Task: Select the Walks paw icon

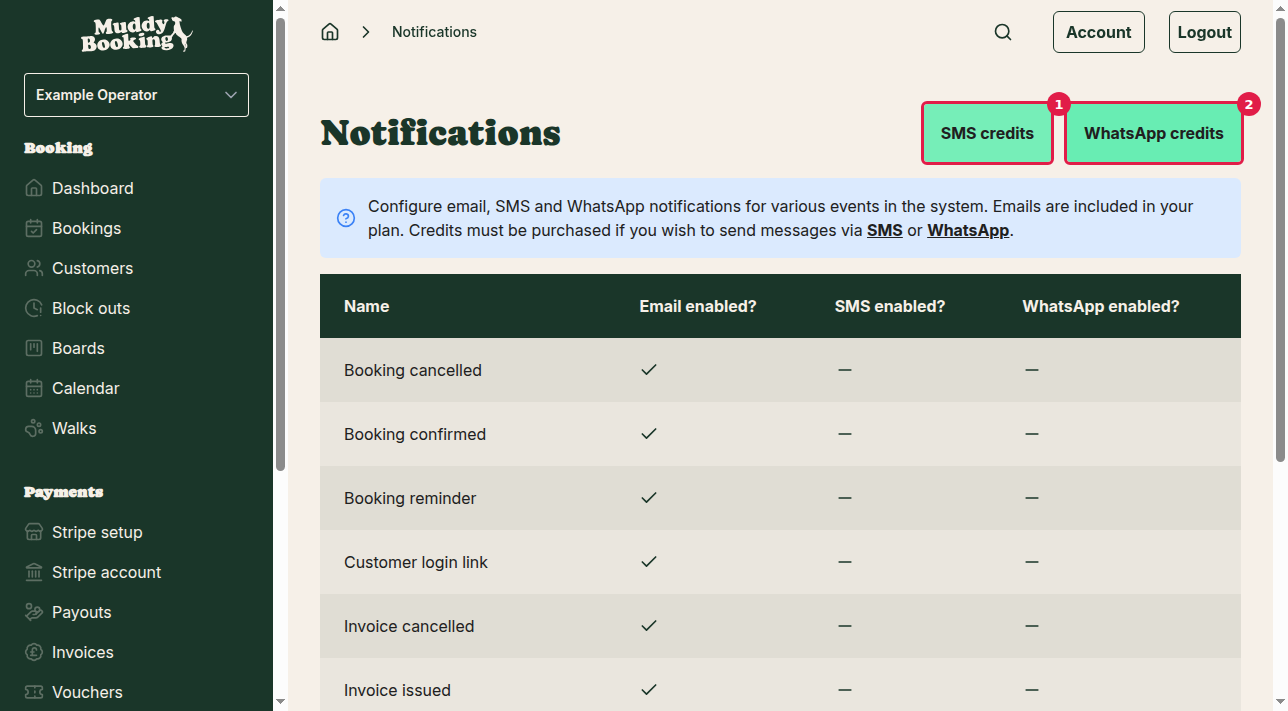Action: 33,428
